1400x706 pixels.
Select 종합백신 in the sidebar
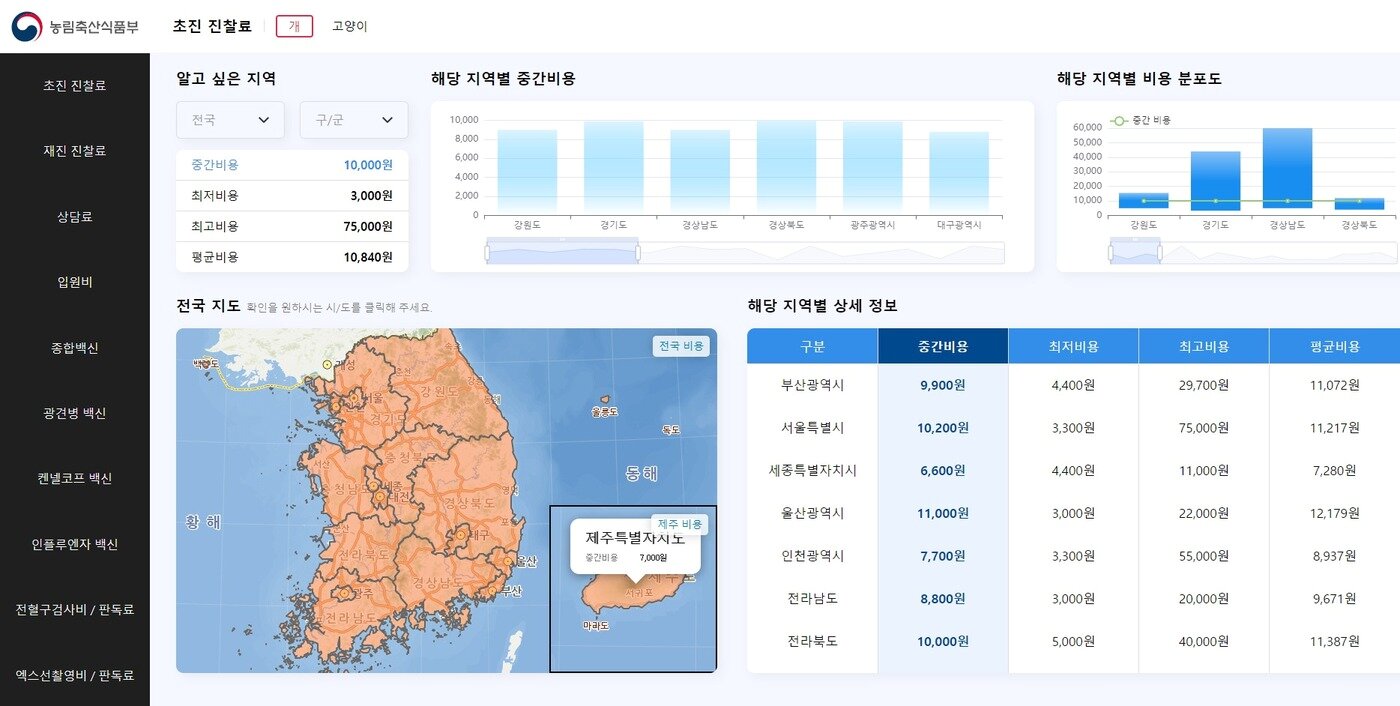[74, 347]
